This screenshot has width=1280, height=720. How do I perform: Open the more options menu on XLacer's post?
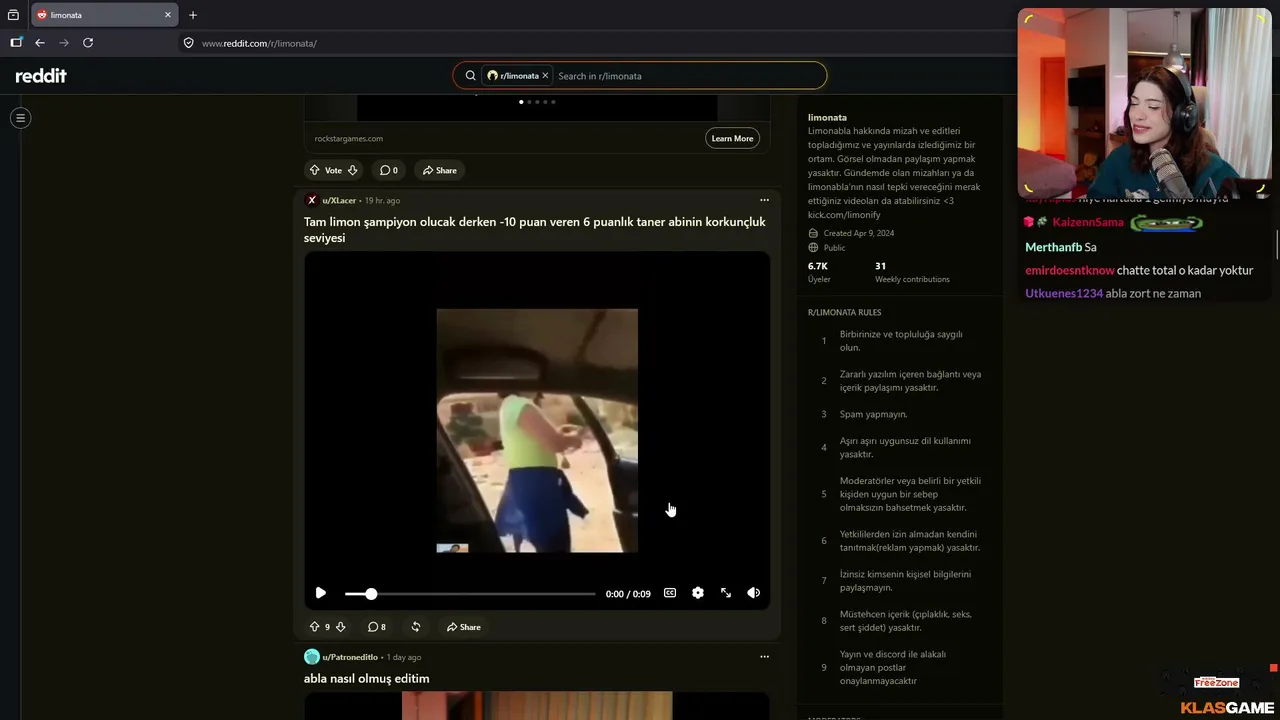pyautogui.click(x=764, y=200)
